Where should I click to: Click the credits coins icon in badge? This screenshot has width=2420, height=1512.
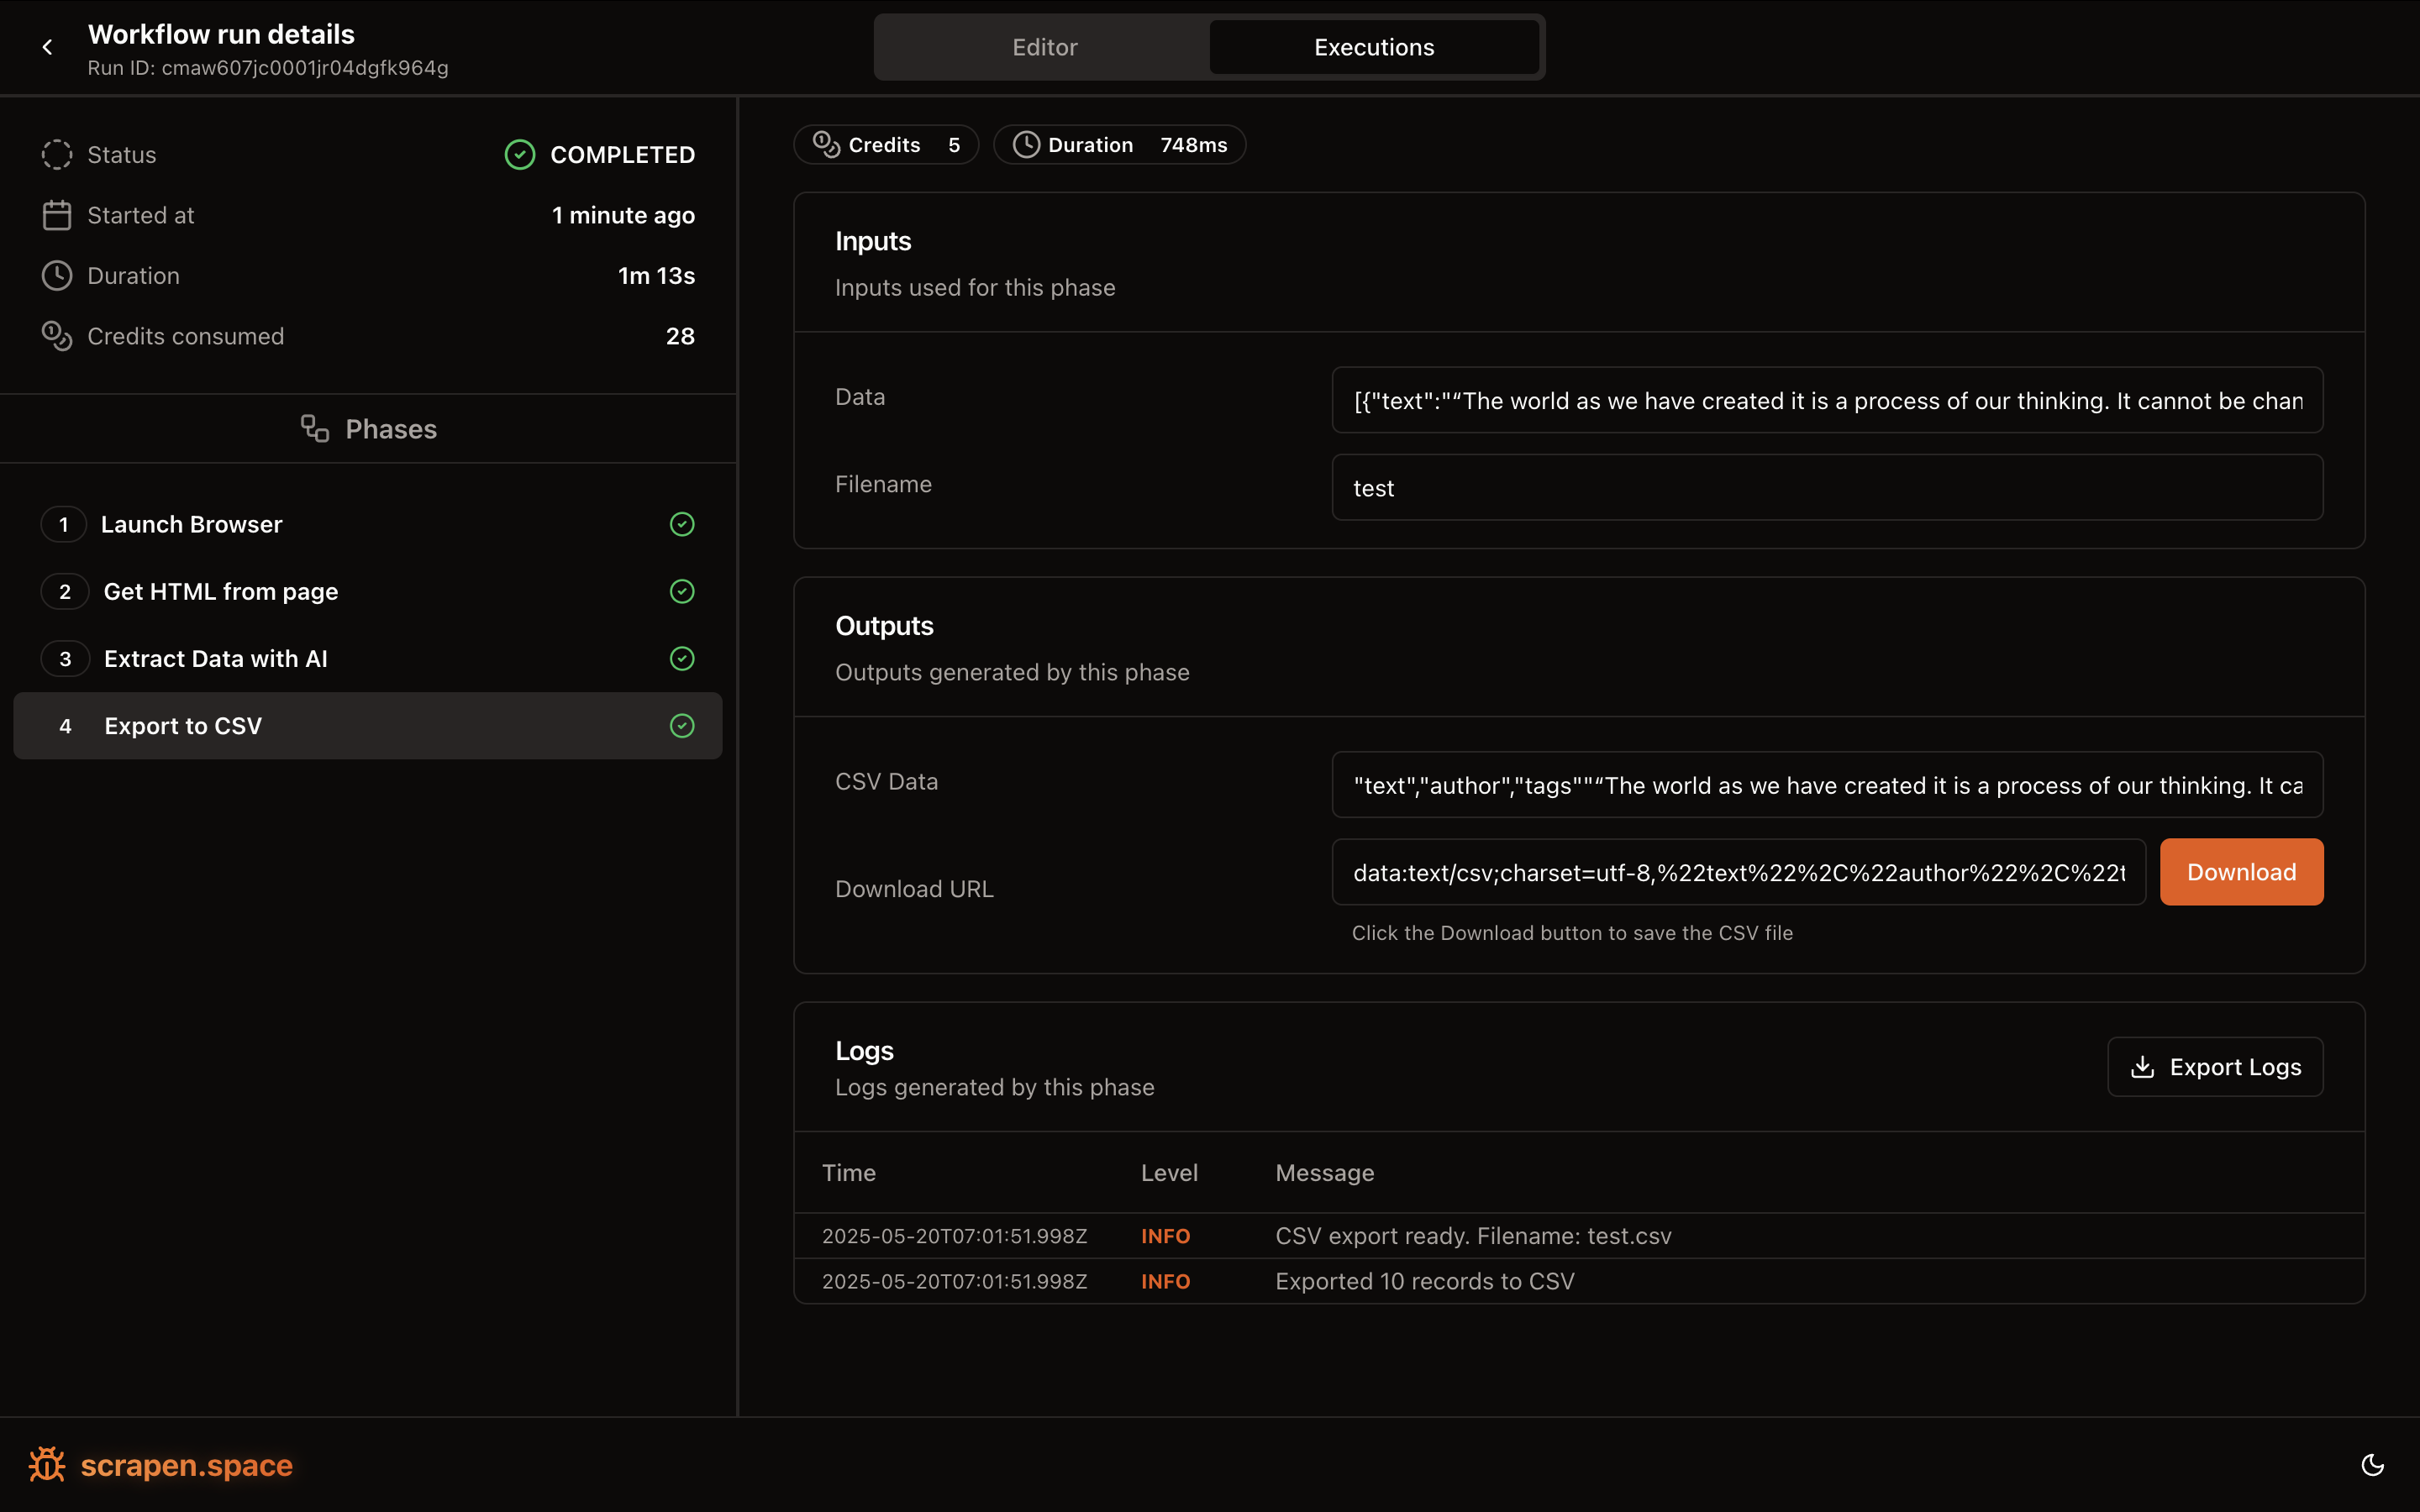point(826,145)
